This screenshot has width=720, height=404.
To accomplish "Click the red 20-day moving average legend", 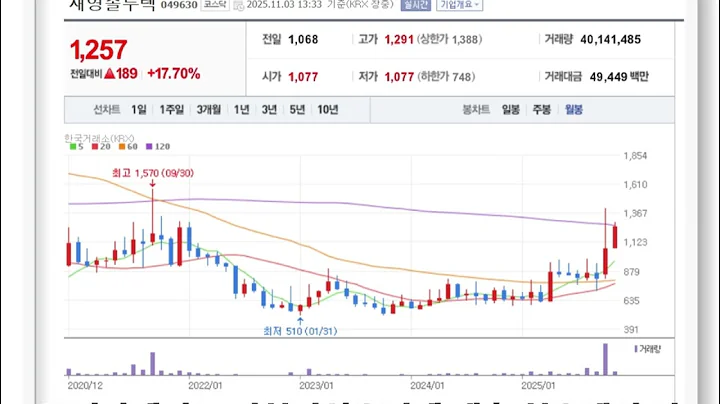I will tap(101, 146).
